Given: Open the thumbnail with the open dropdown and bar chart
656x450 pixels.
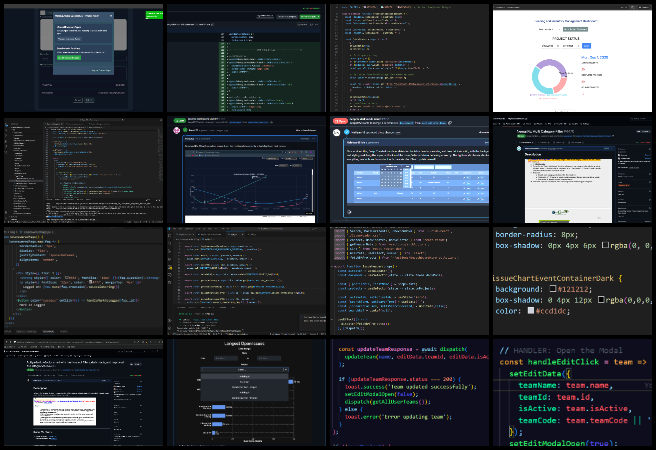Looking at the screenshot, I should pyautogui.click(x=246, y=393).
